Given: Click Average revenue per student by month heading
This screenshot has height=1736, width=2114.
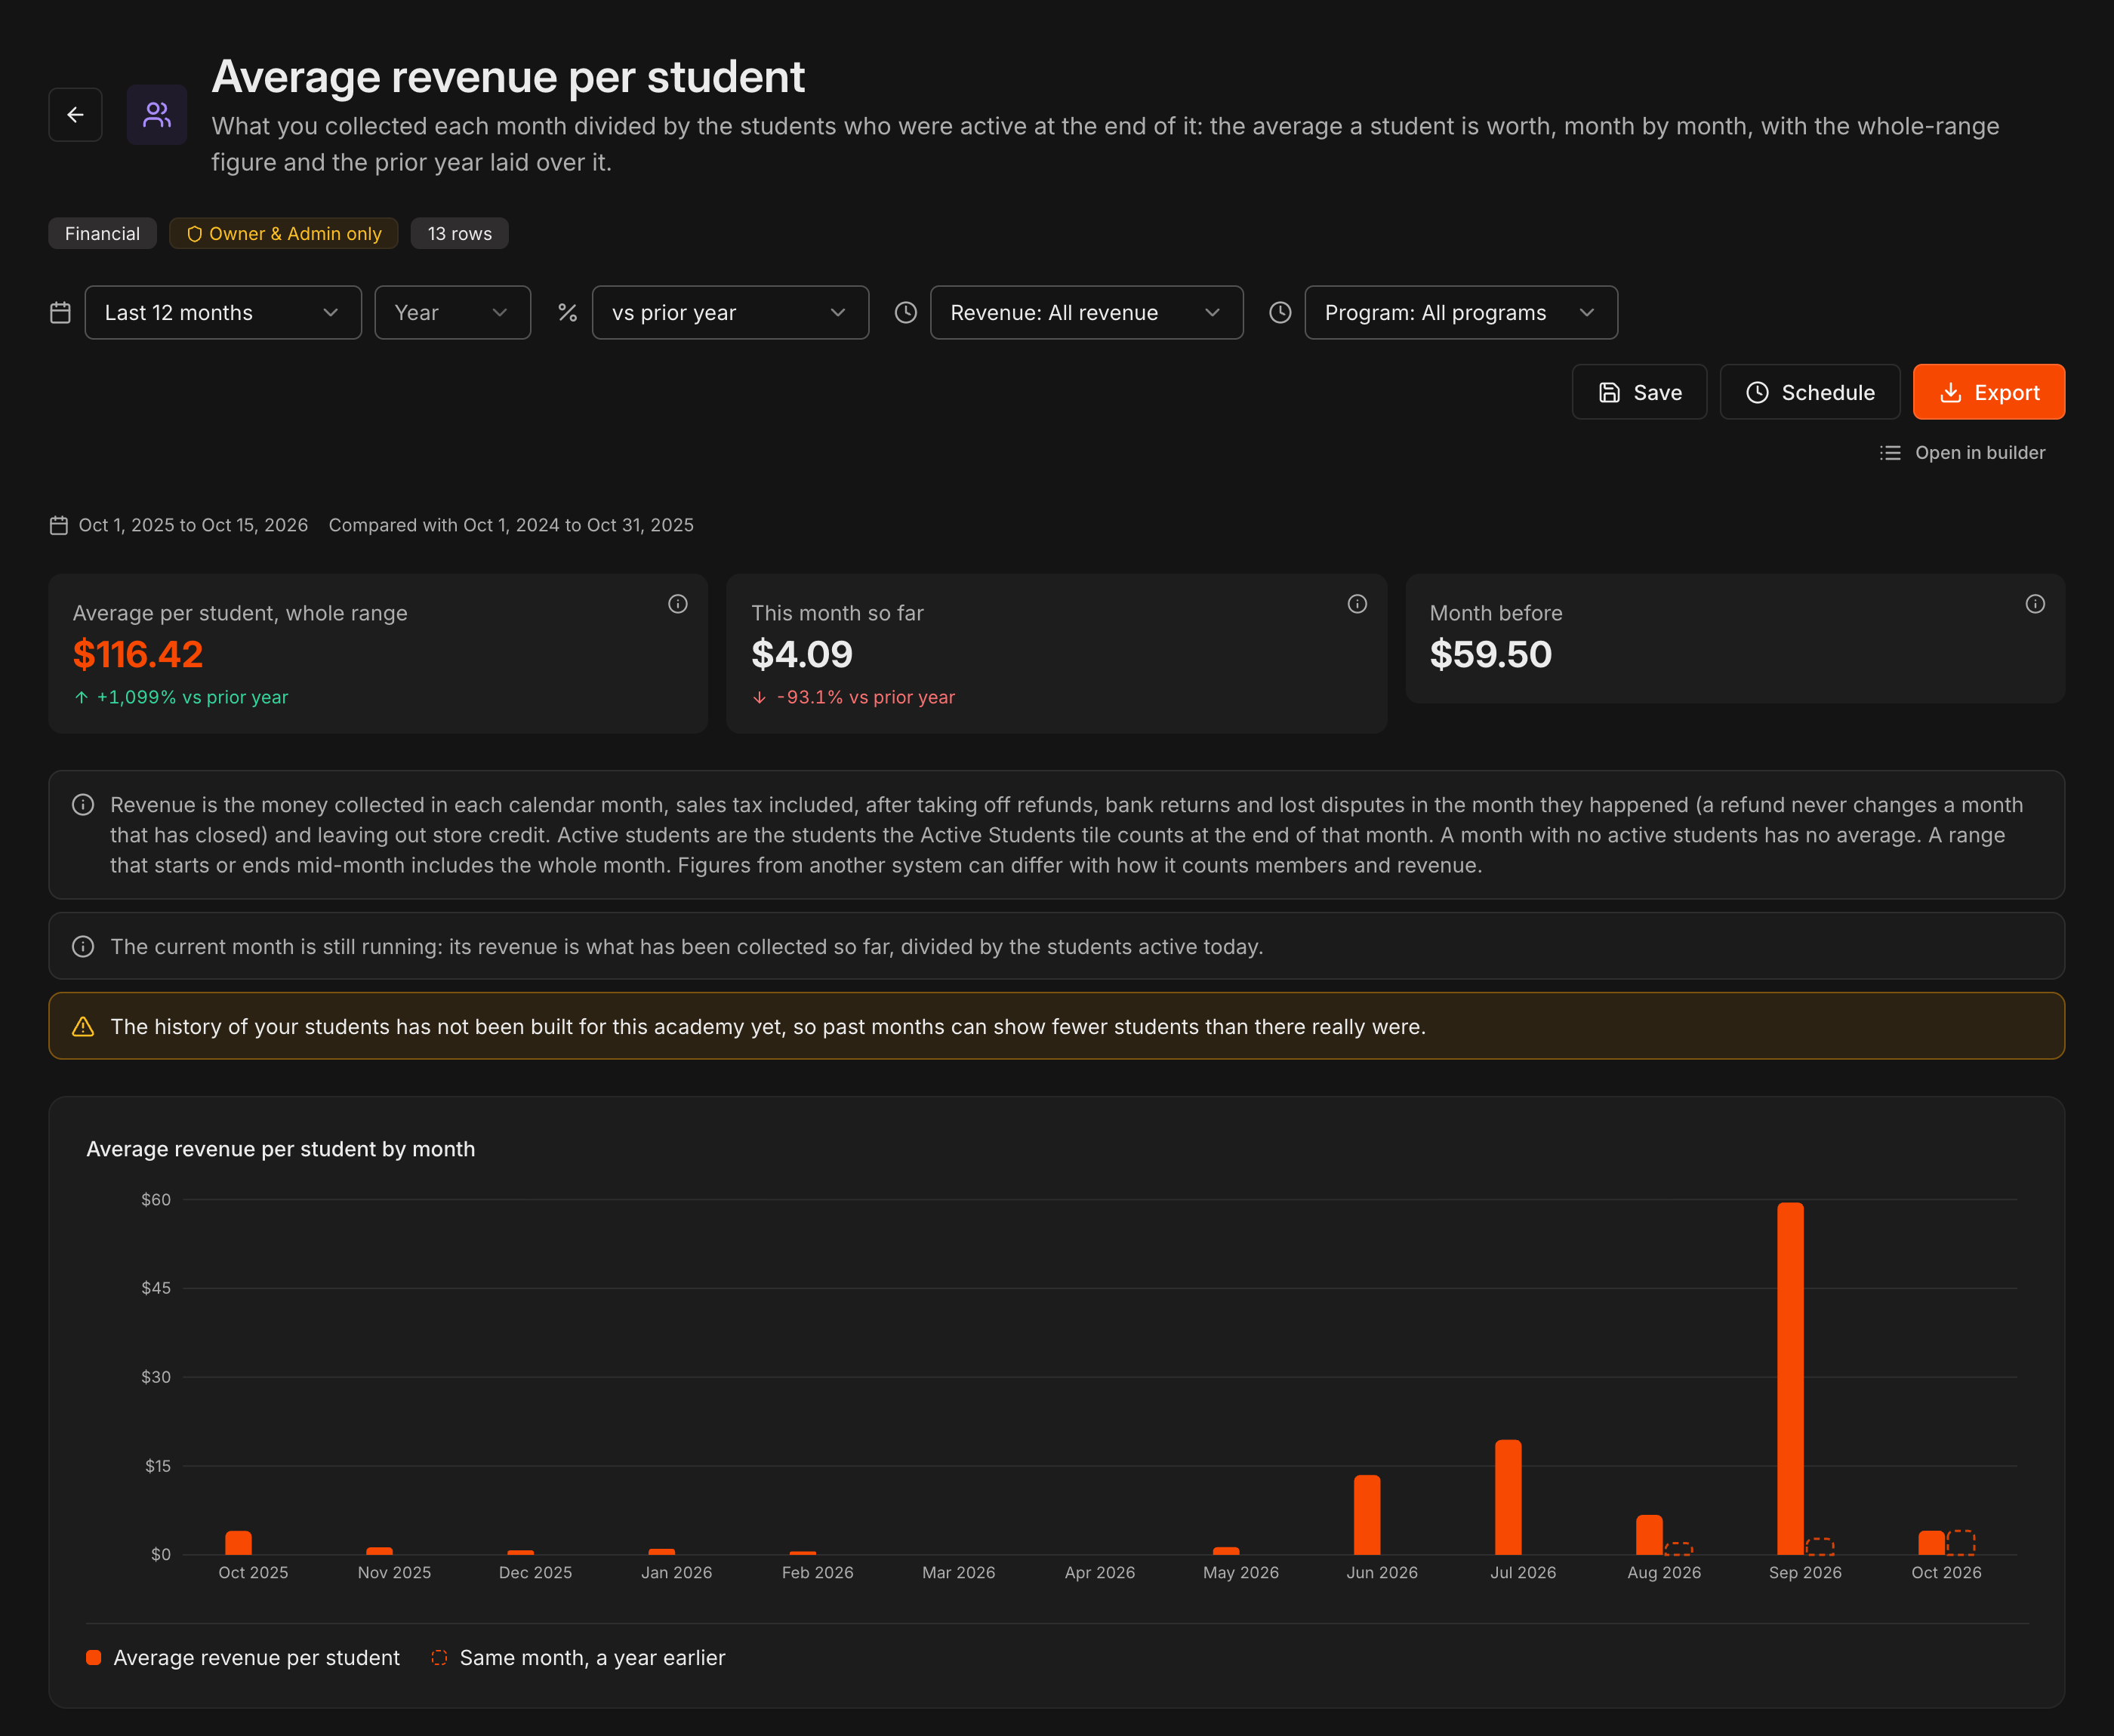Looking at the screenshot, I should coord(281,1149).
